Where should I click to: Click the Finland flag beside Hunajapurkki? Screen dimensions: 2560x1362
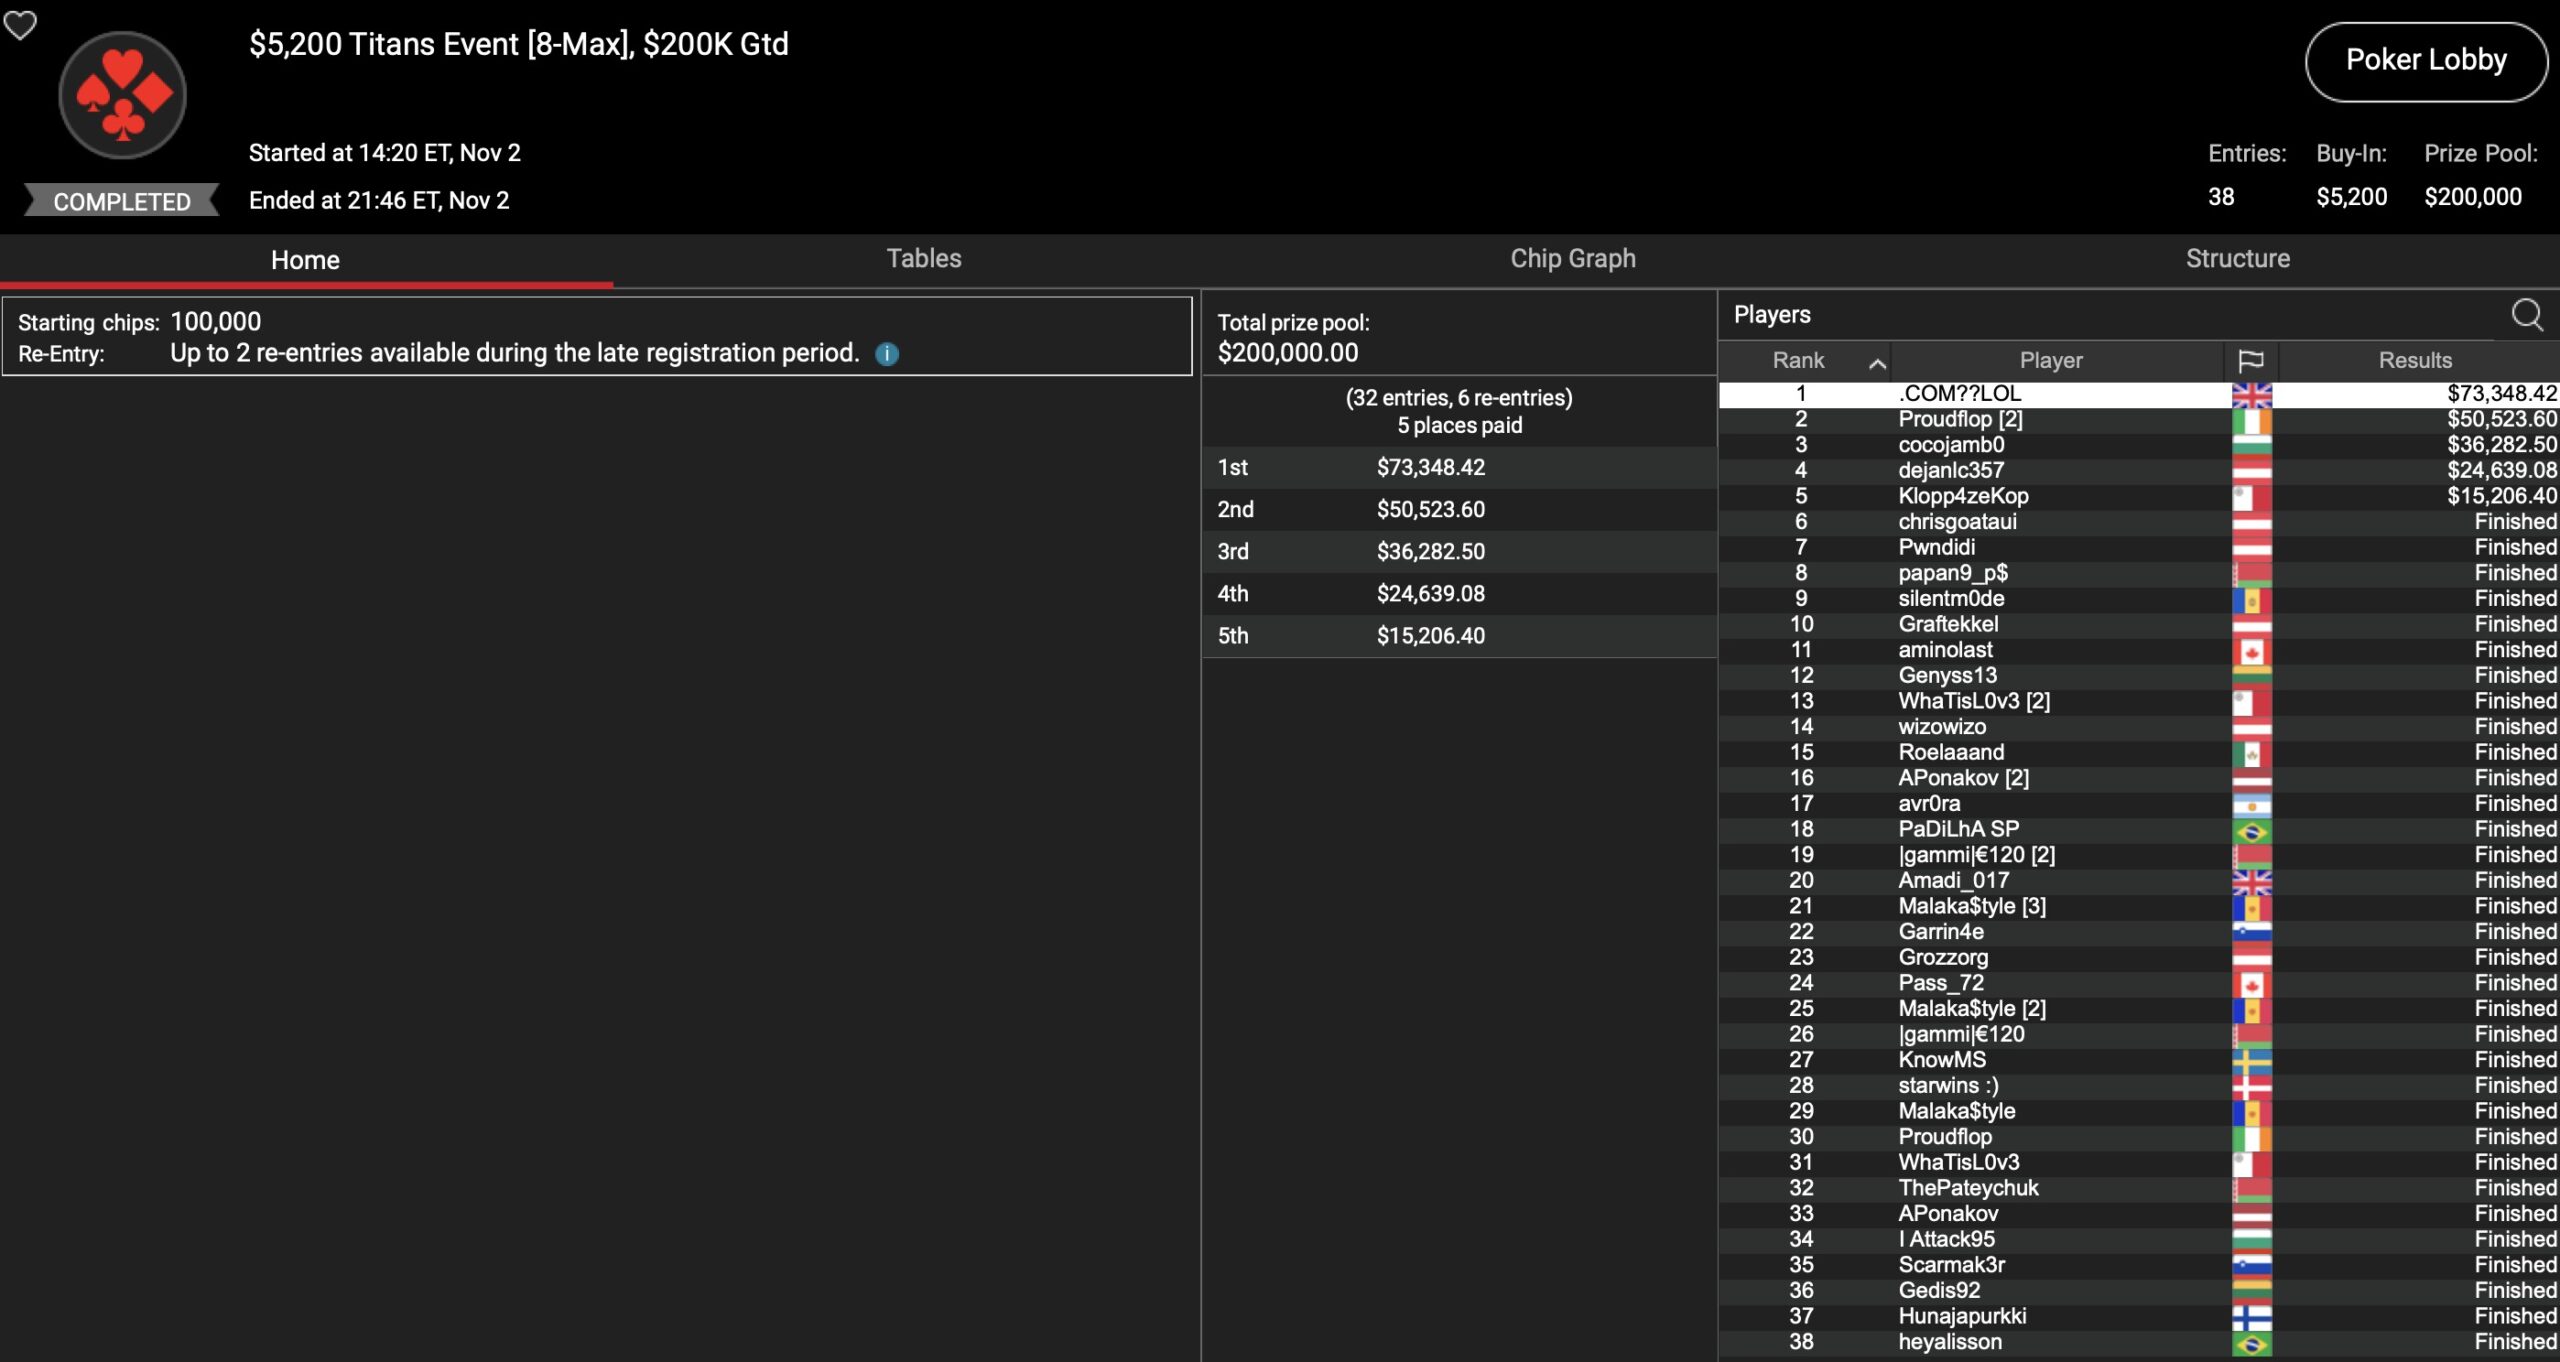coord(2251,1317)
